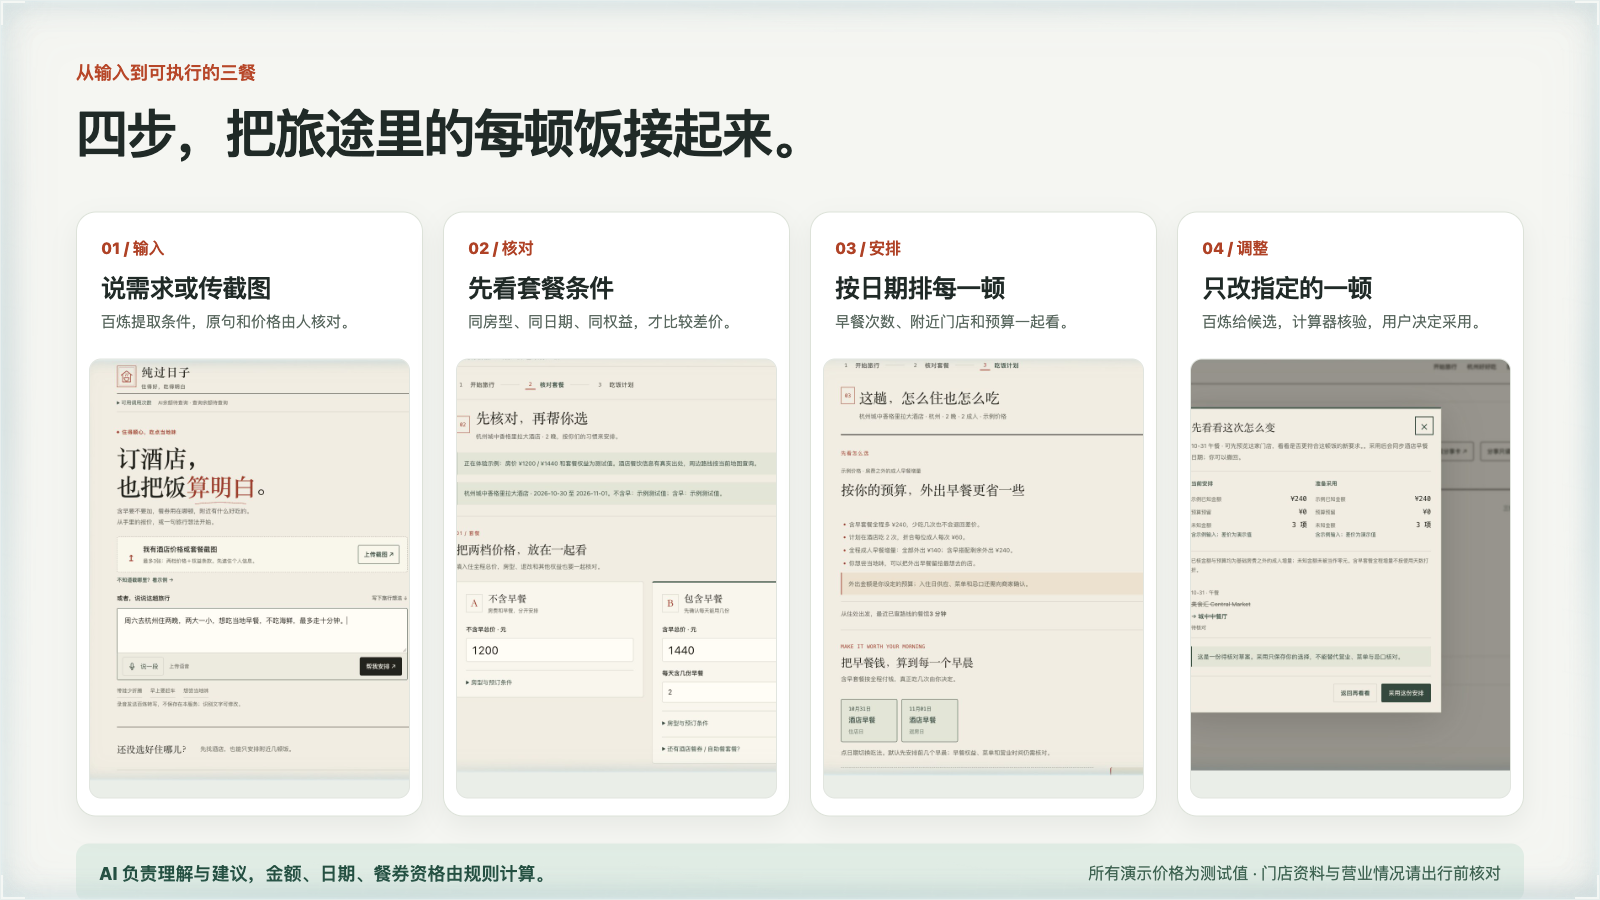Click the heading 按日期排每一顿
The image size is (1600, 900).
pyautogui.click(x=920, y=289)
